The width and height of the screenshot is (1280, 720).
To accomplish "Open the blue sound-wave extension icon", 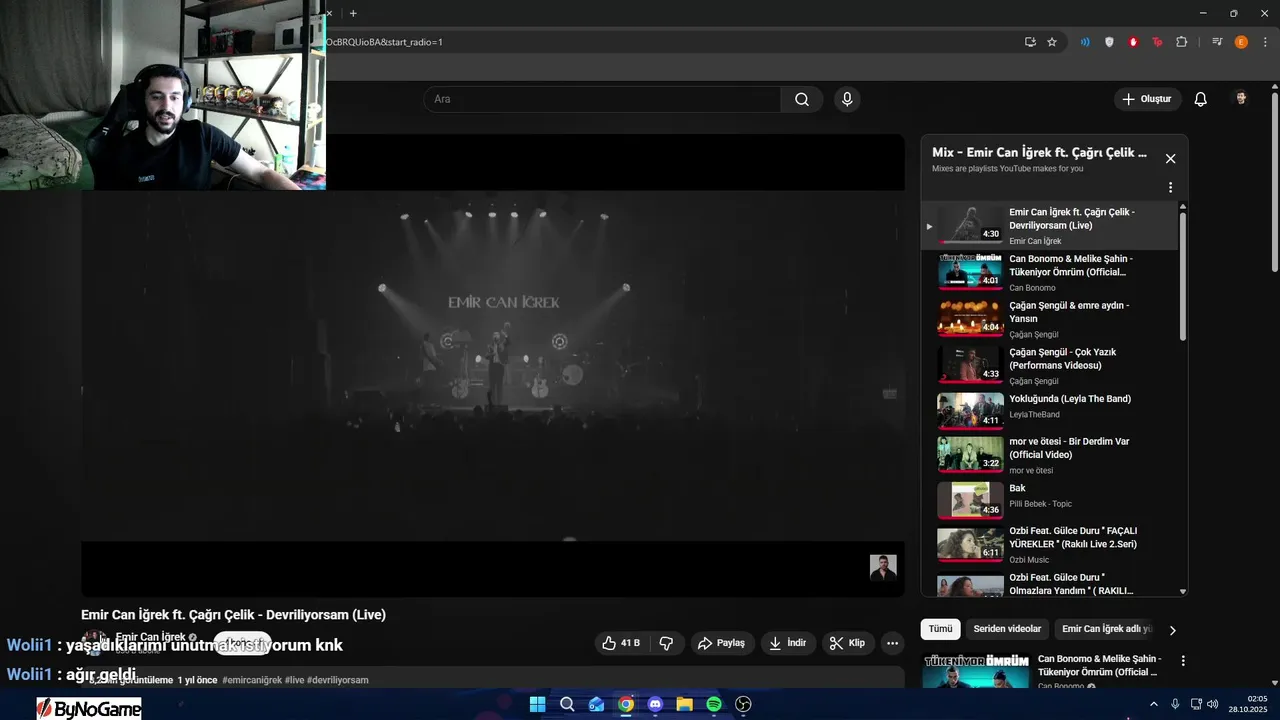I will (x=1085, y=42).
